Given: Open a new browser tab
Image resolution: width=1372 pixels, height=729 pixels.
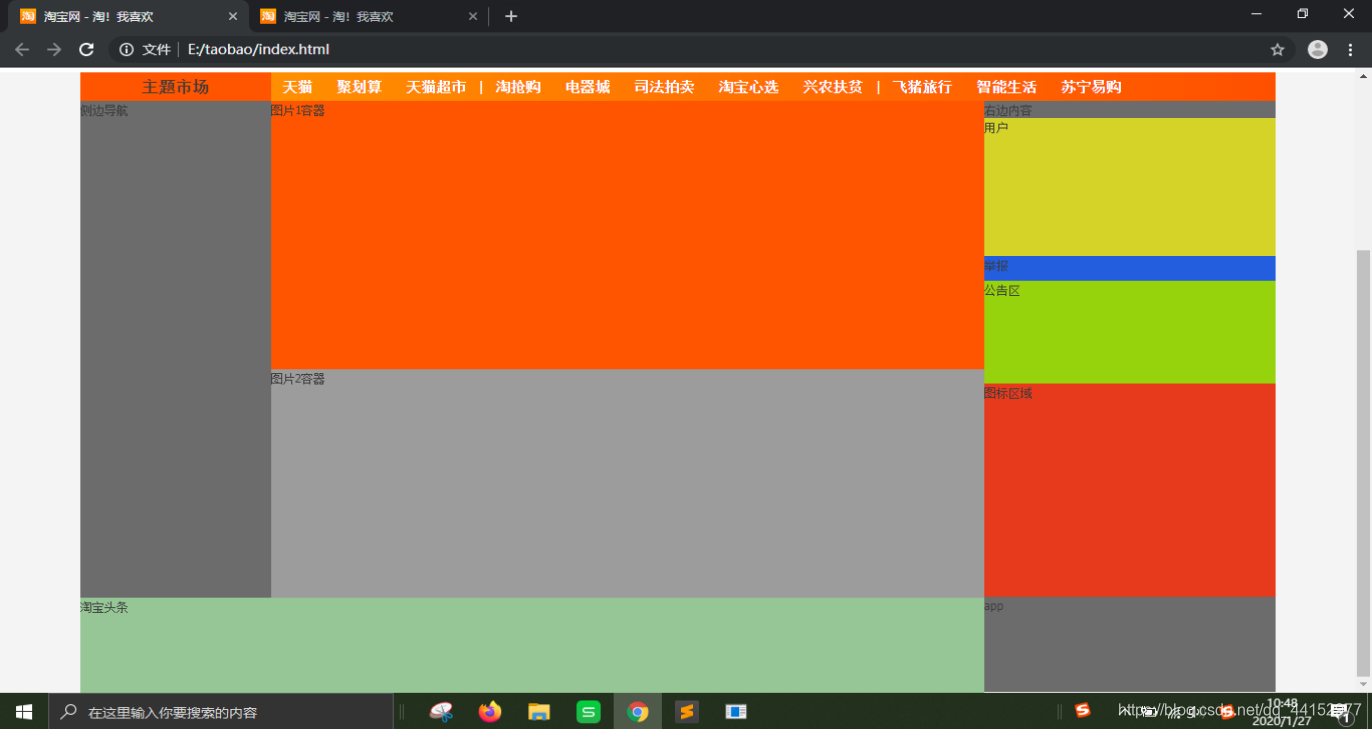Looking at the screenshot, I should [511, 17].
